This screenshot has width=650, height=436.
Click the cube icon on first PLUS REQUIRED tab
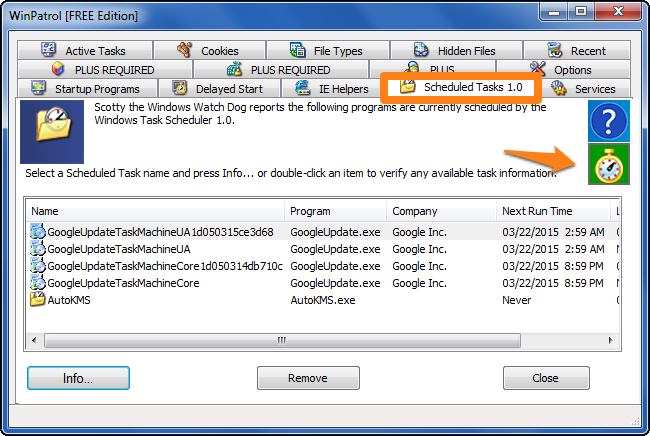tap(58, 68)
